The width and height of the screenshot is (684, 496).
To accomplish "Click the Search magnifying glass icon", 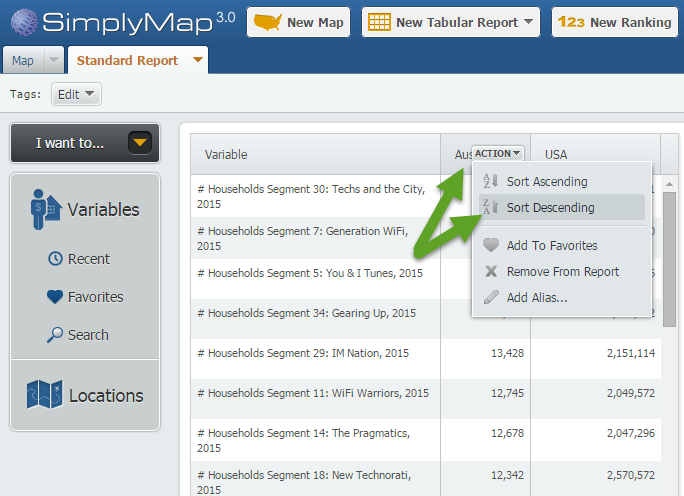I will pos(55,335).
